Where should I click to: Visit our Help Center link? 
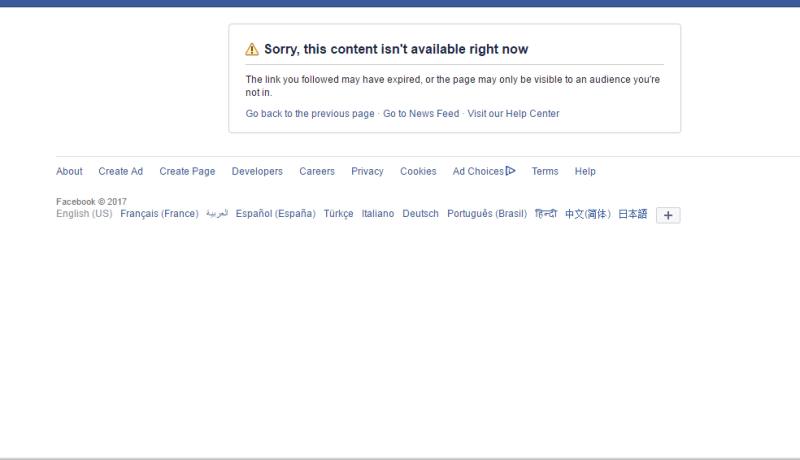[x=513, y=114]
